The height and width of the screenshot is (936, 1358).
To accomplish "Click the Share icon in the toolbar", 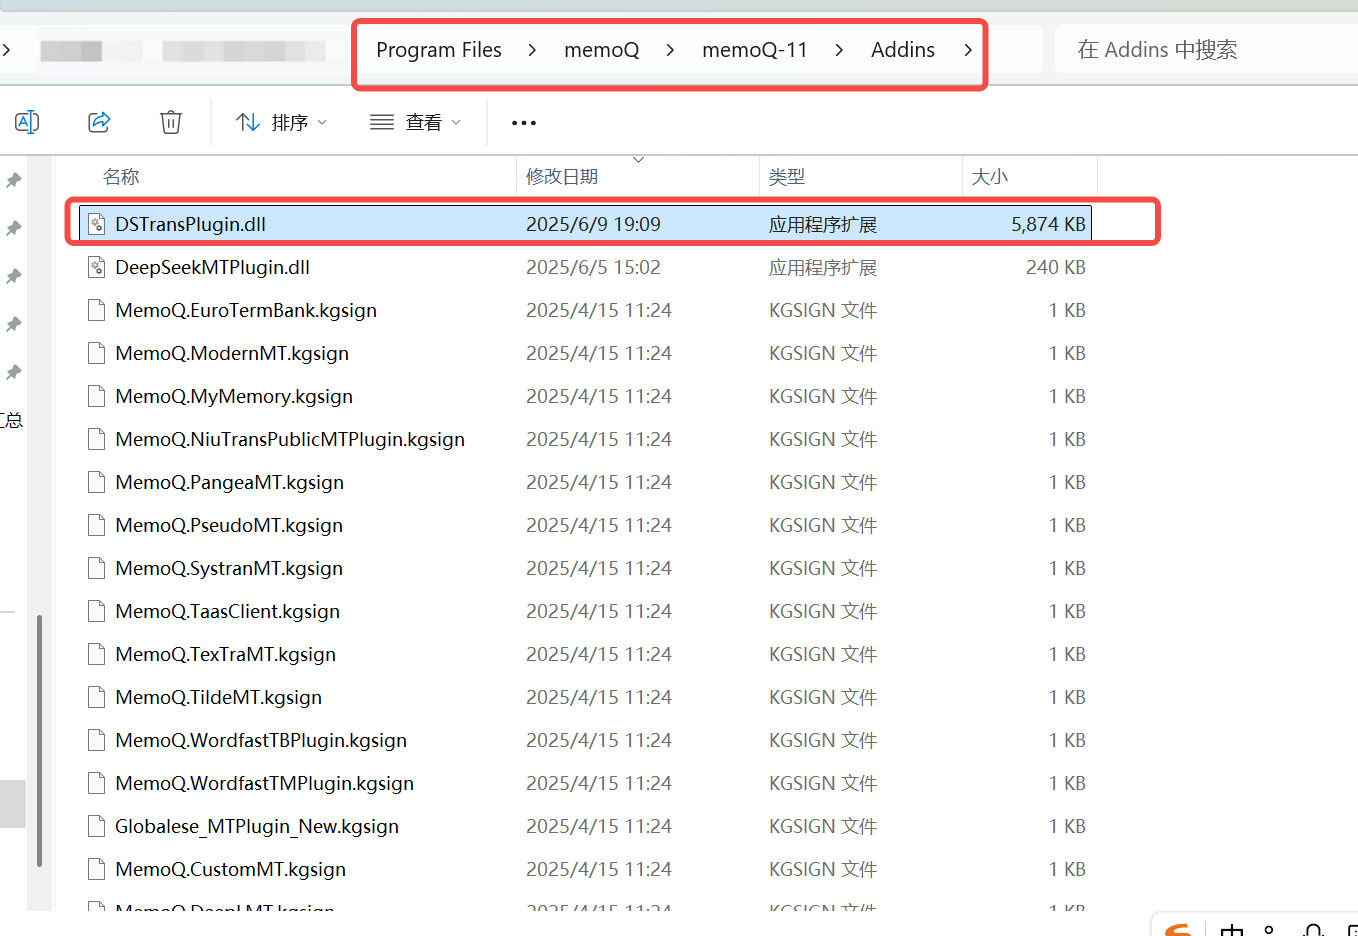I will tap(99, 122).
